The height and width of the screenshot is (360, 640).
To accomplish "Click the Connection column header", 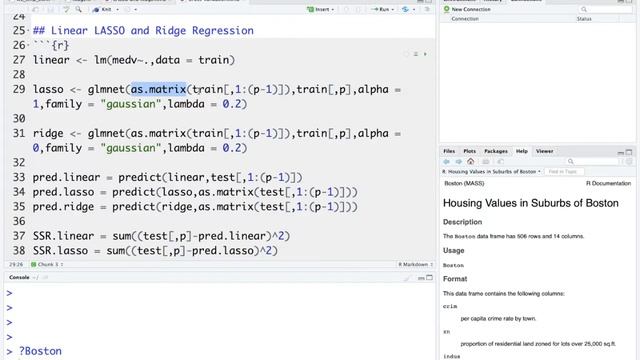I will (465, 19).
